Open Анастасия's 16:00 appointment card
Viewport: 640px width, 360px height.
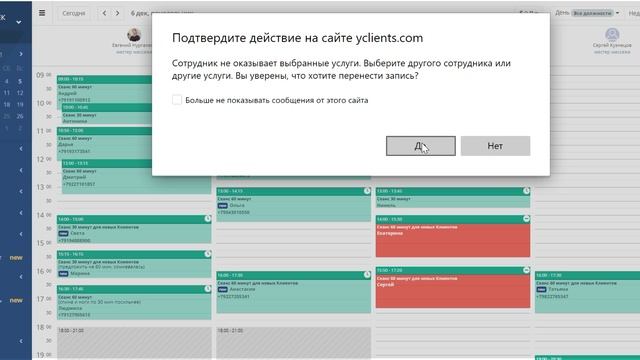pos(293,292)
